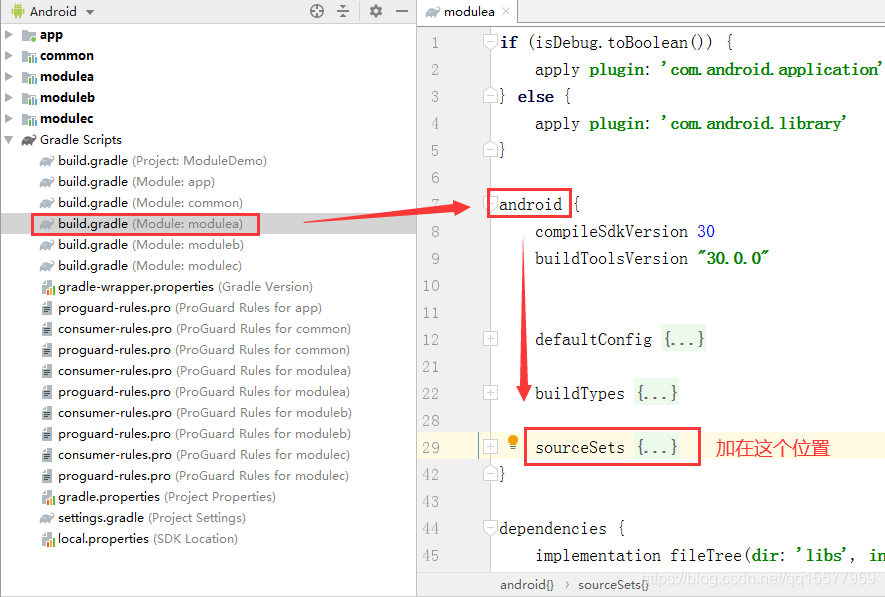Open proguard-rules.pro for app
The image size is (885, 597).
click(x=181, y=308)
